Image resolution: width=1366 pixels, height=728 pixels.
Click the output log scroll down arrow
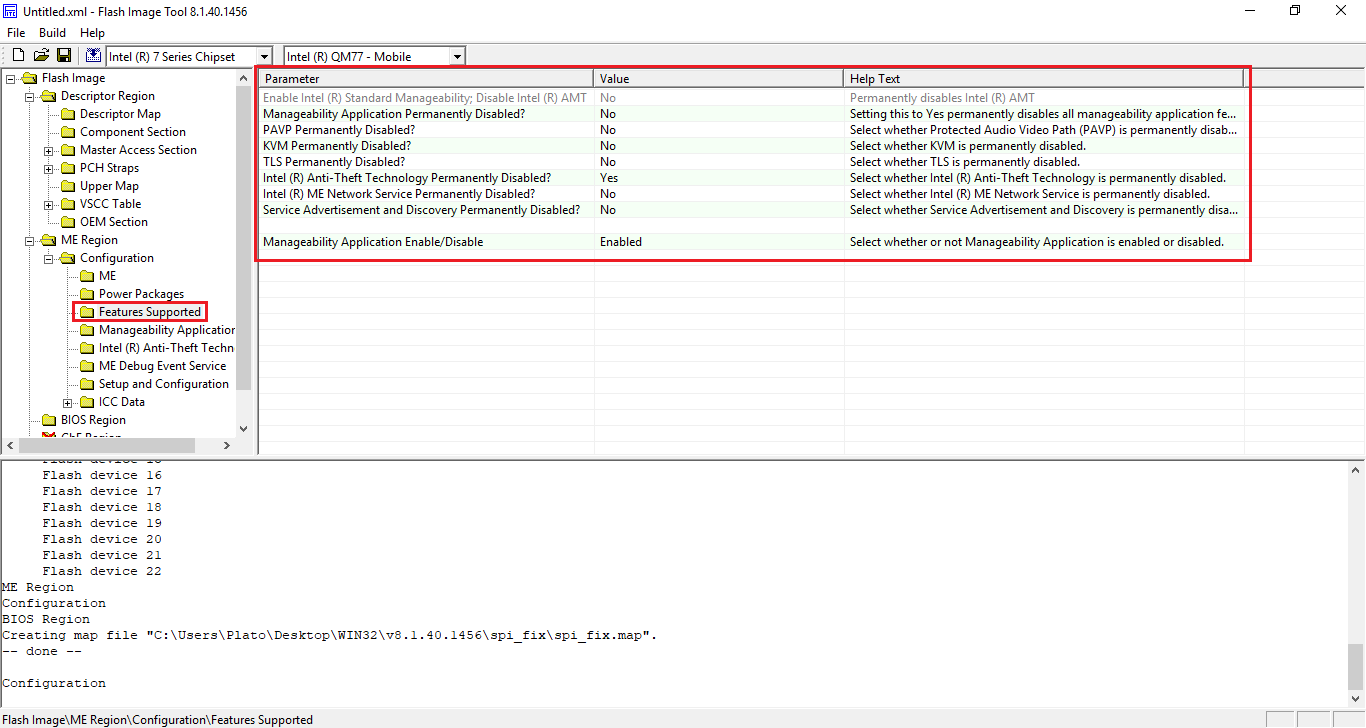click(1356, 699)
